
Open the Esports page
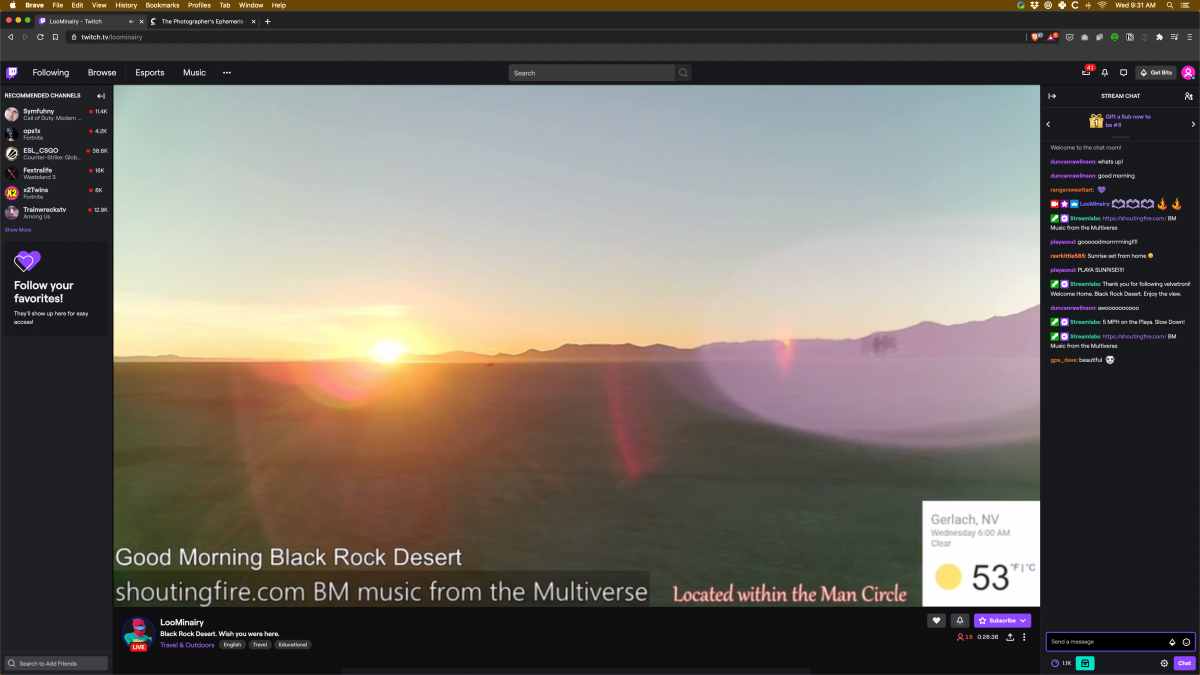(150, 72)
